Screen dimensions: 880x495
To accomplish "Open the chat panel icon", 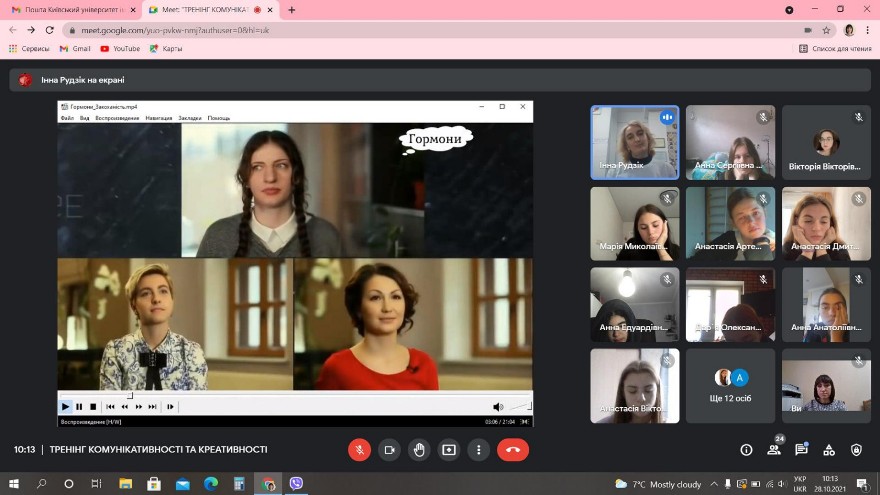I will 801,450.
